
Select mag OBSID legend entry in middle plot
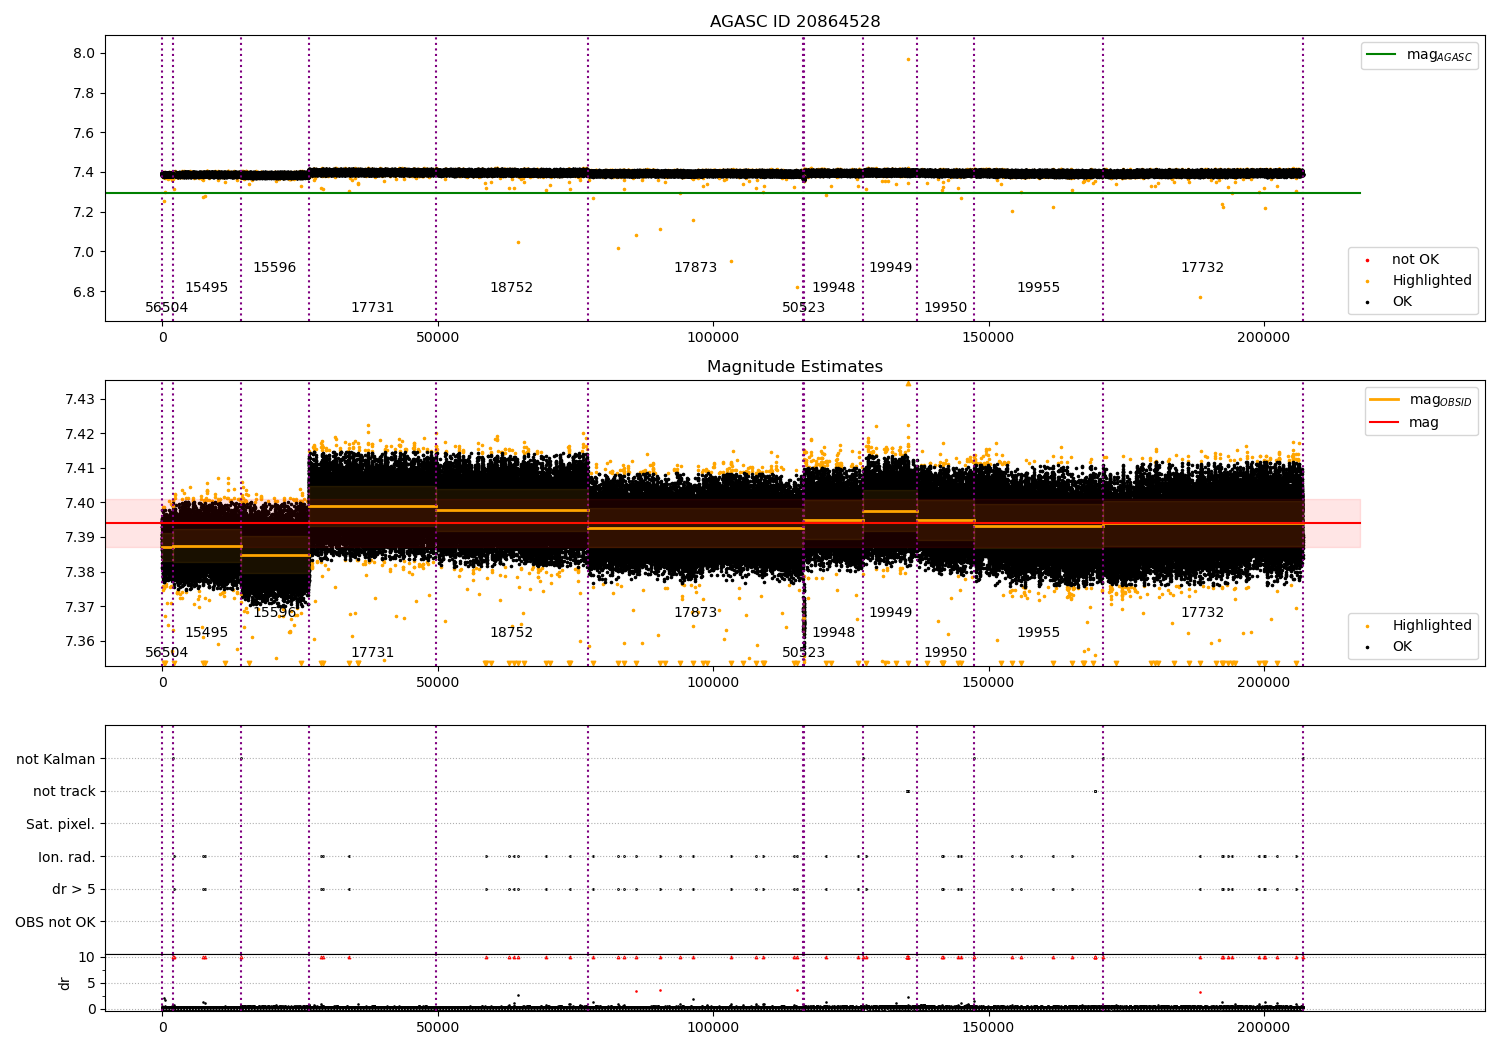click(x=1420, y=400)
